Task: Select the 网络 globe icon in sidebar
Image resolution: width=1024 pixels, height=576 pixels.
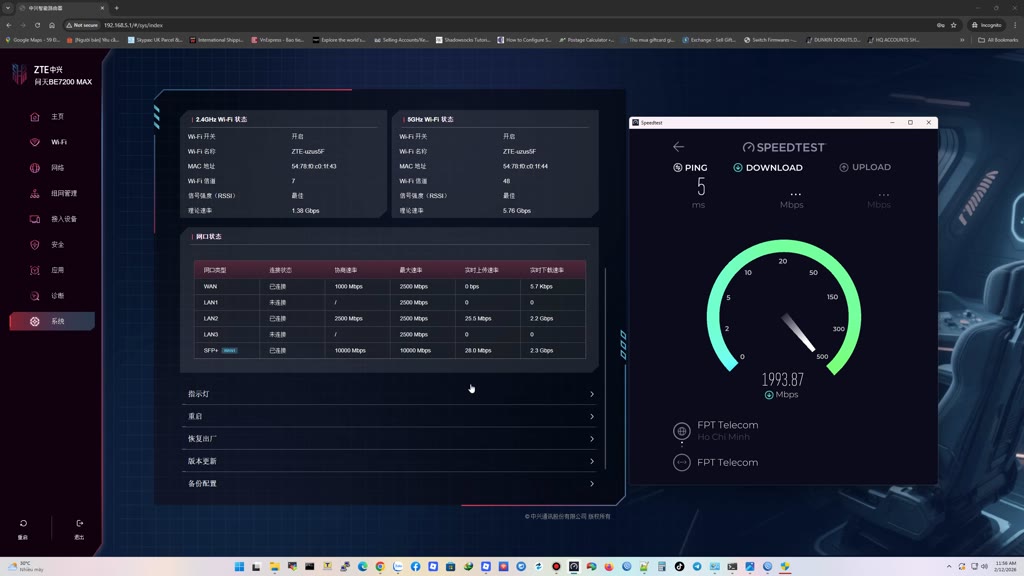Action: [x=35, y=168]
